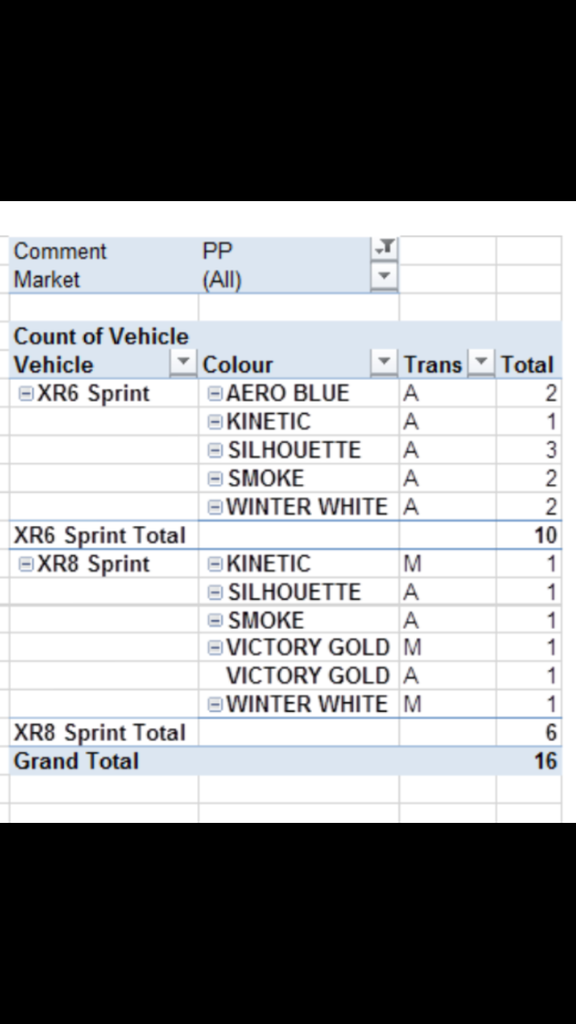Select the Grand Total value cell 16
The image size is (576, 1024).
[x=528, y=761]
